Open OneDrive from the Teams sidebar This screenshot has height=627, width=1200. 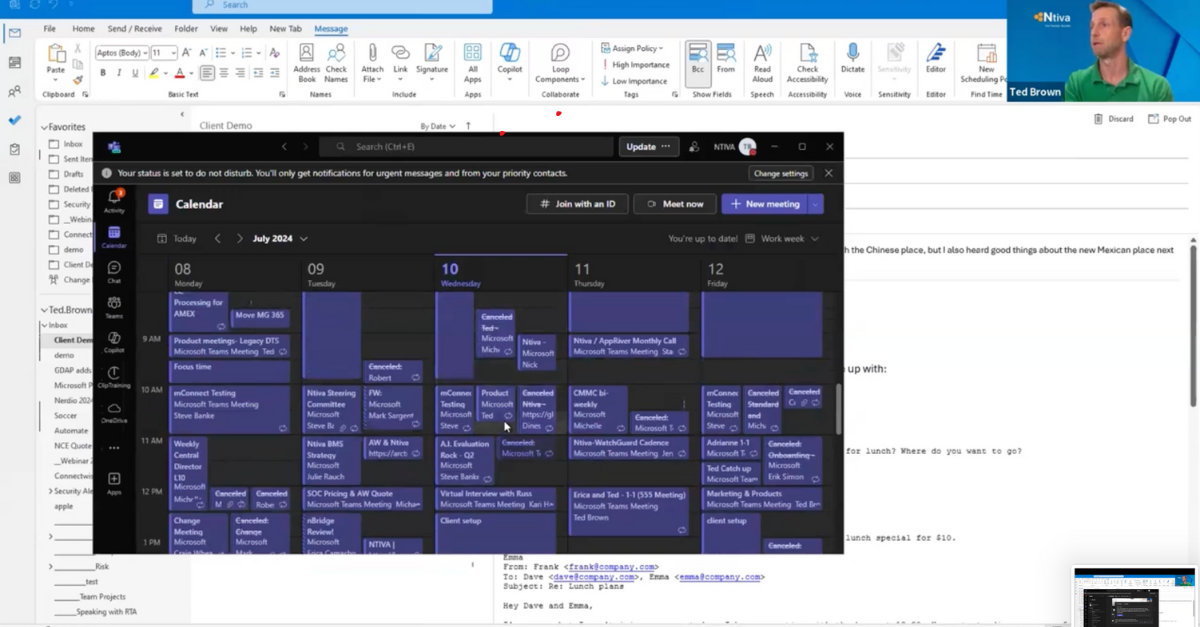click(x=114, y=407)
